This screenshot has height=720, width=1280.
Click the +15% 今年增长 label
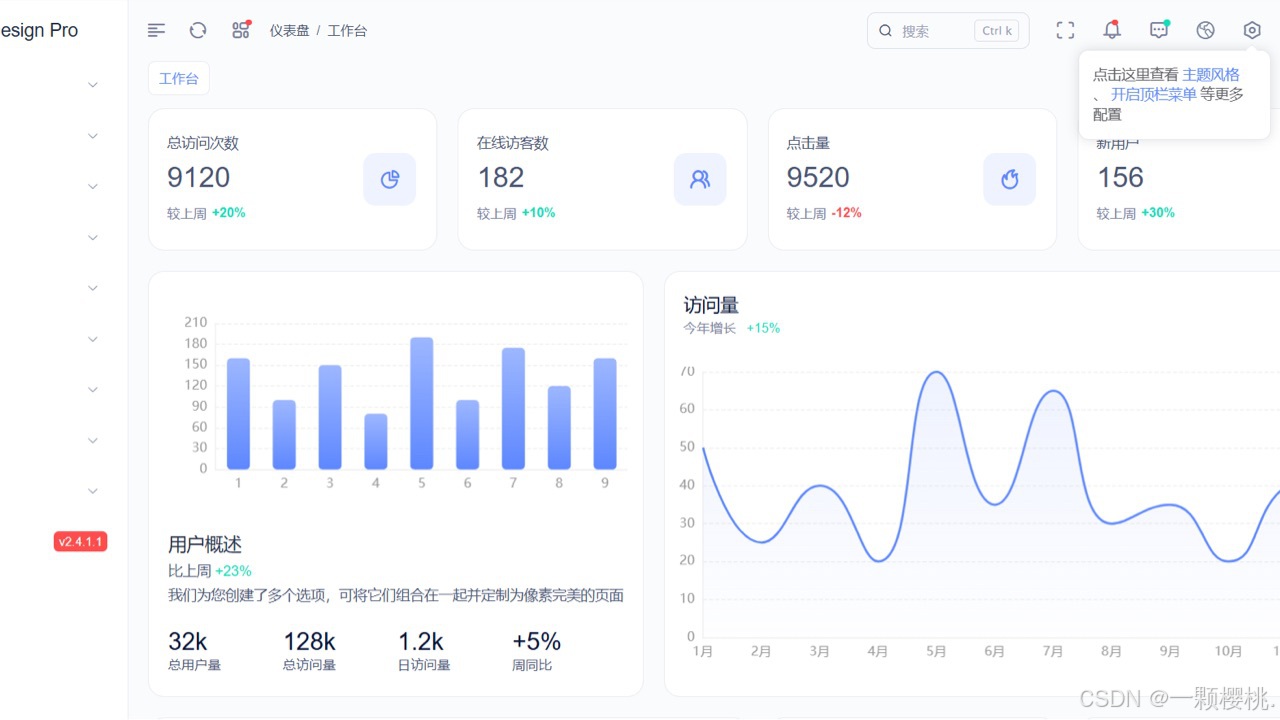(763, 328)
